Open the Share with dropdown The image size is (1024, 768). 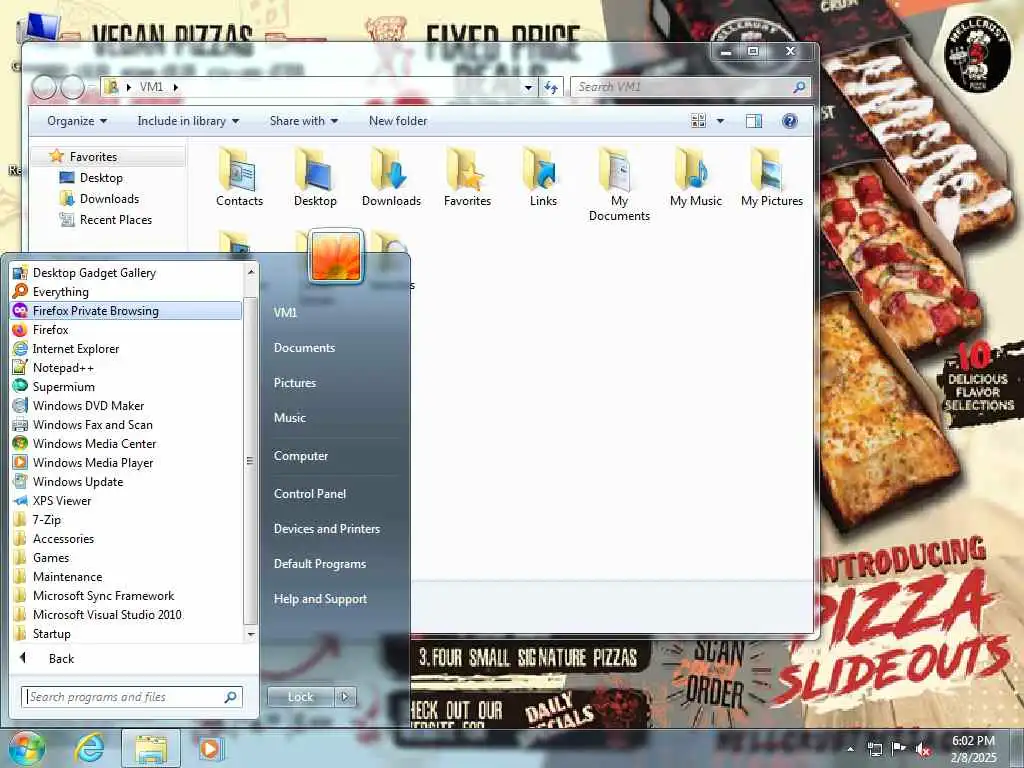tap(304, 121)
